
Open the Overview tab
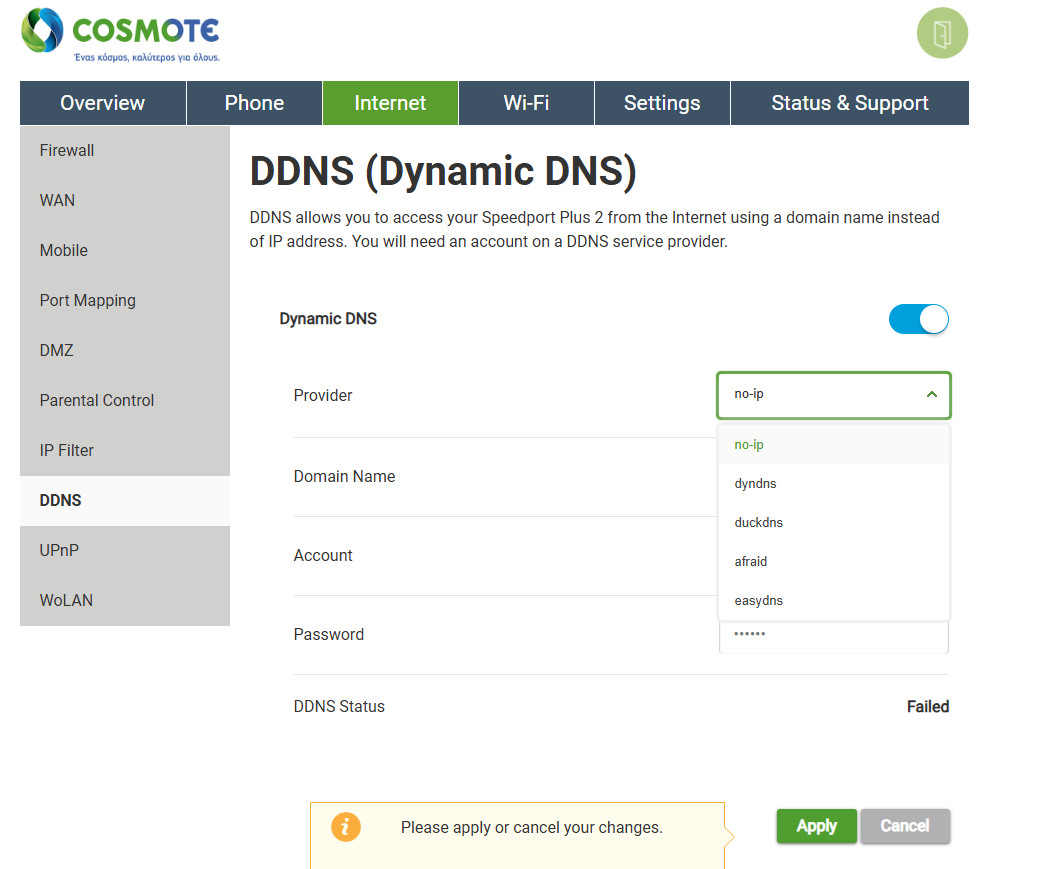coord(103,103)
